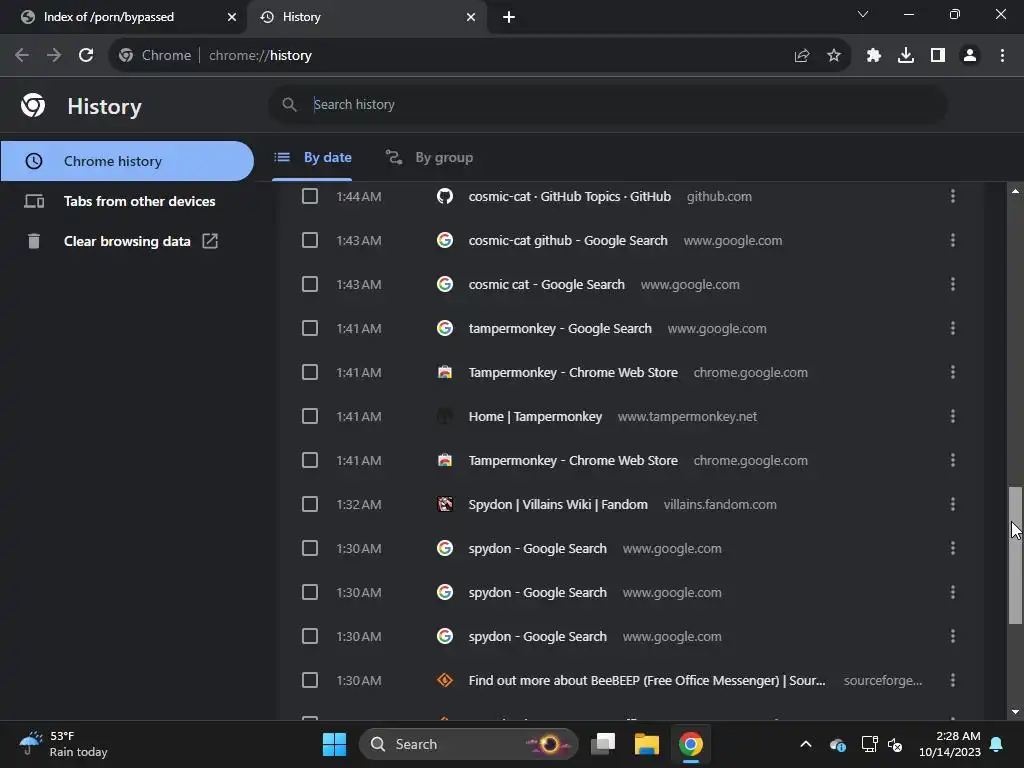Click the address bar URL chrome://history

tap(260, 56)
